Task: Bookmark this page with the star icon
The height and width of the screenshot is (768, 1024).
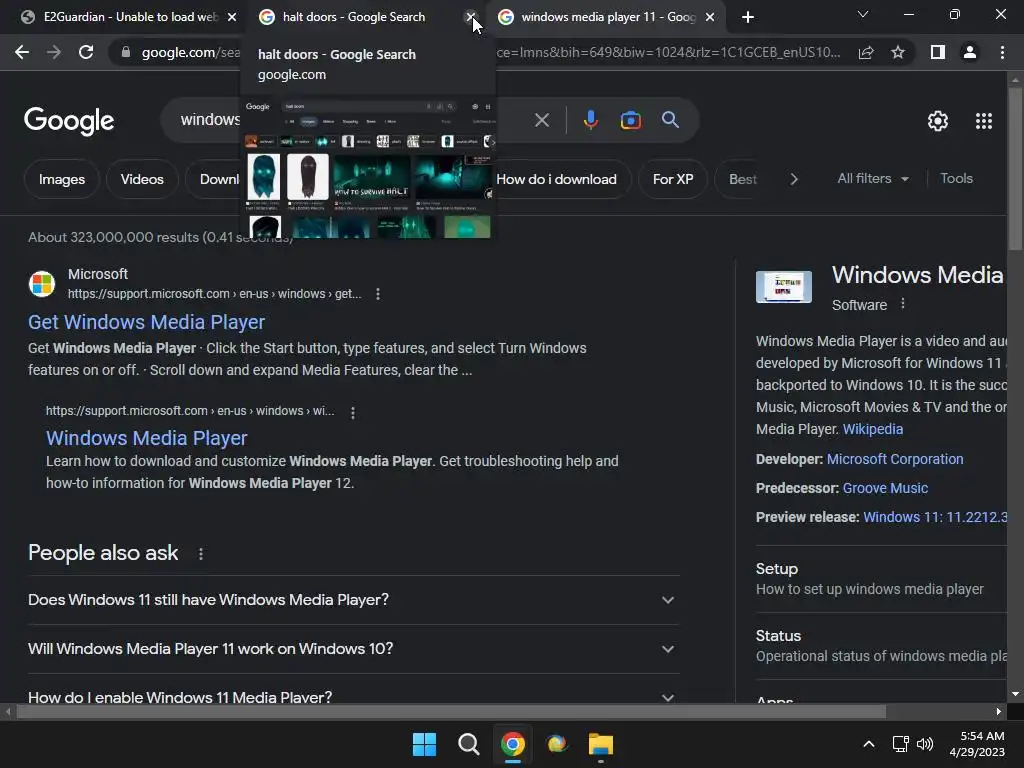Action: pos(898,52)
